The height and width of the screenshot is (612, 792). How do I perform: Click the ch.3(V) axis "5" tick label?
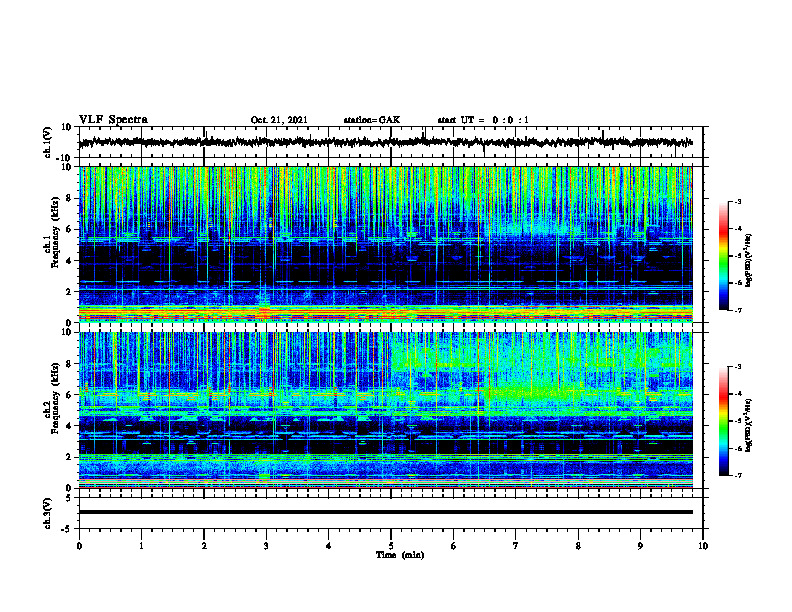(x=69, y=498)
